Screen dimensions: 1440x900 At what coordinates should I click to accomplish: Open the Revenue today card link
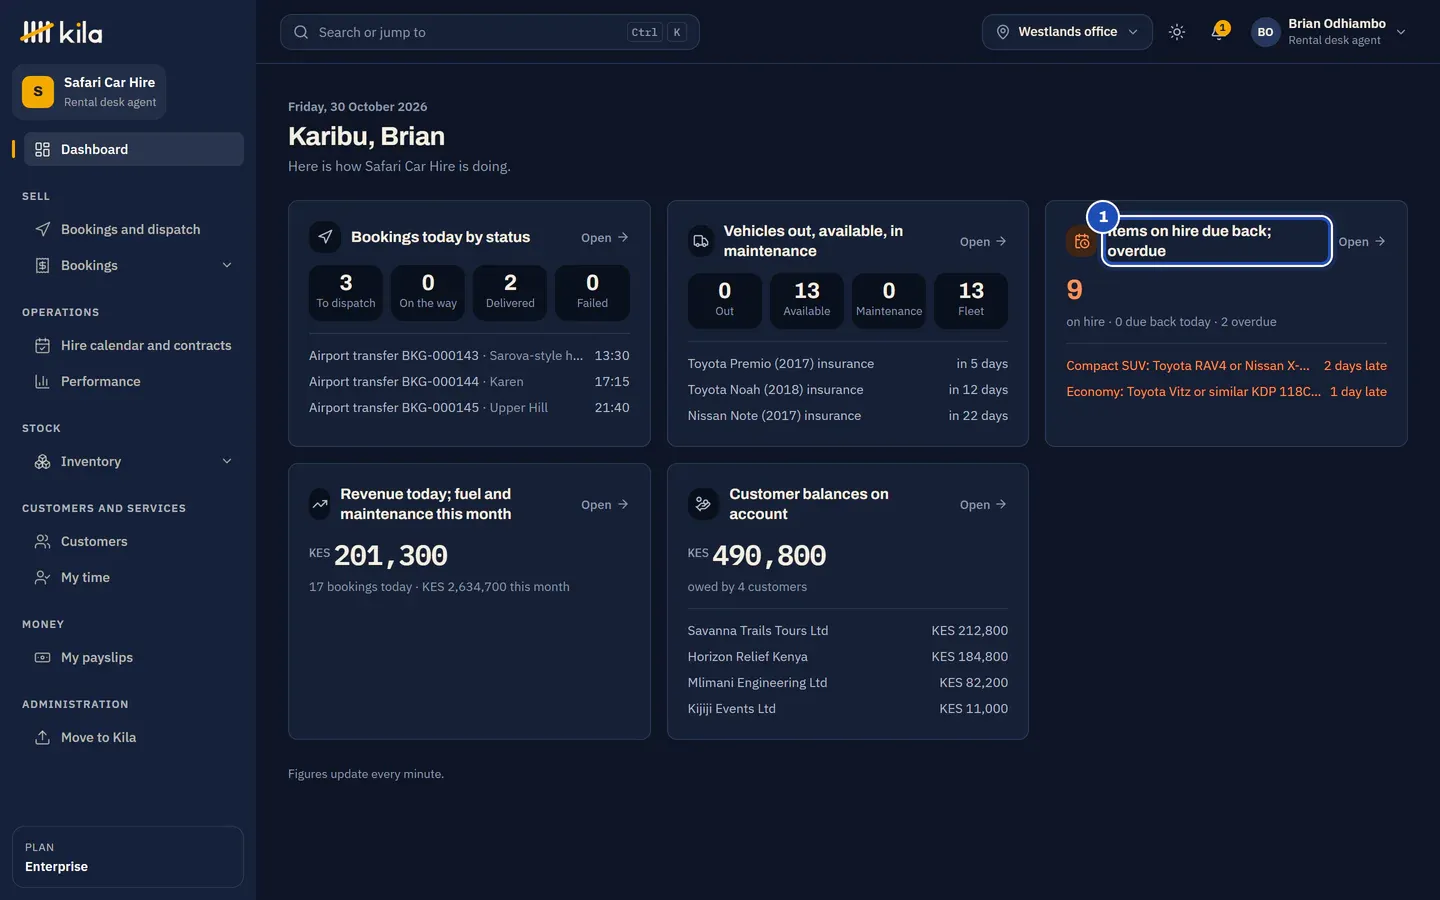coord(605,504)
